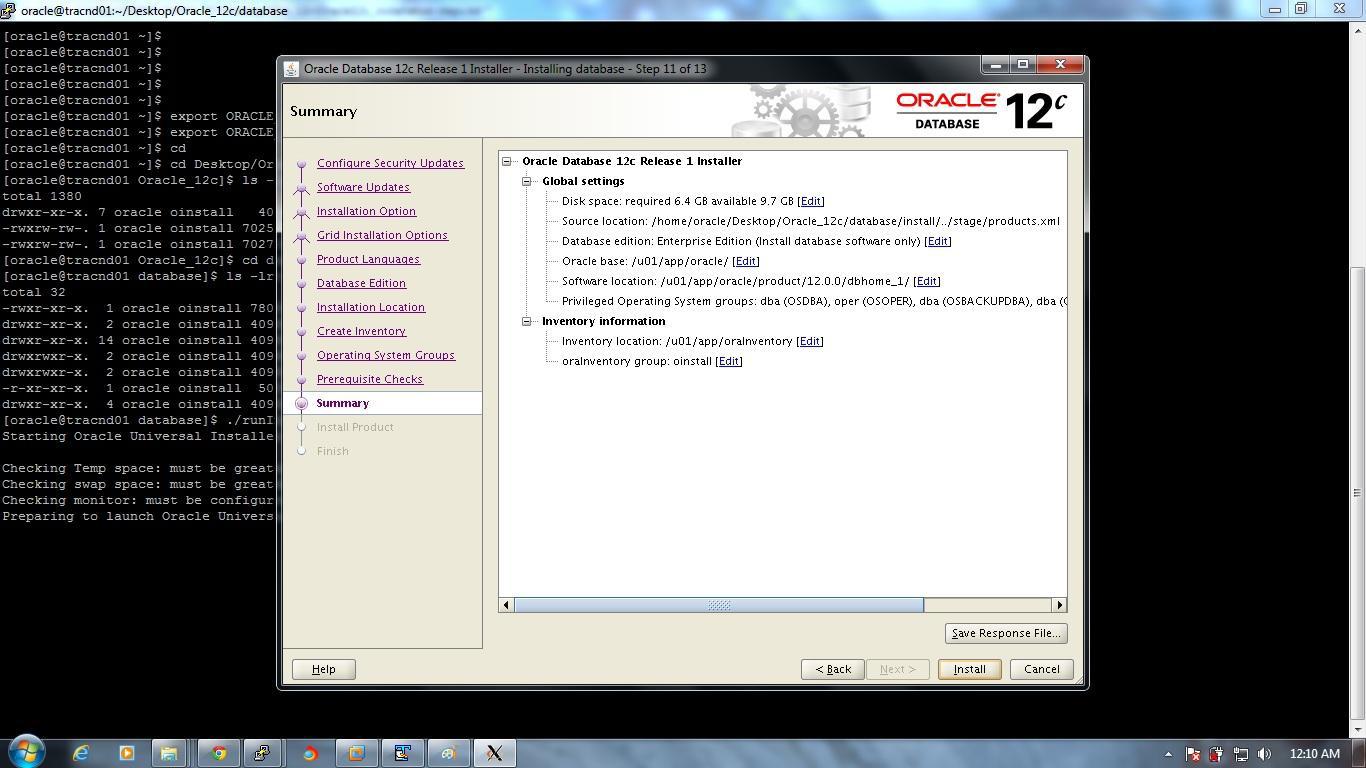Edit the Database edition setting
Screen dimensions: 1366x768
tap(938, 241)
